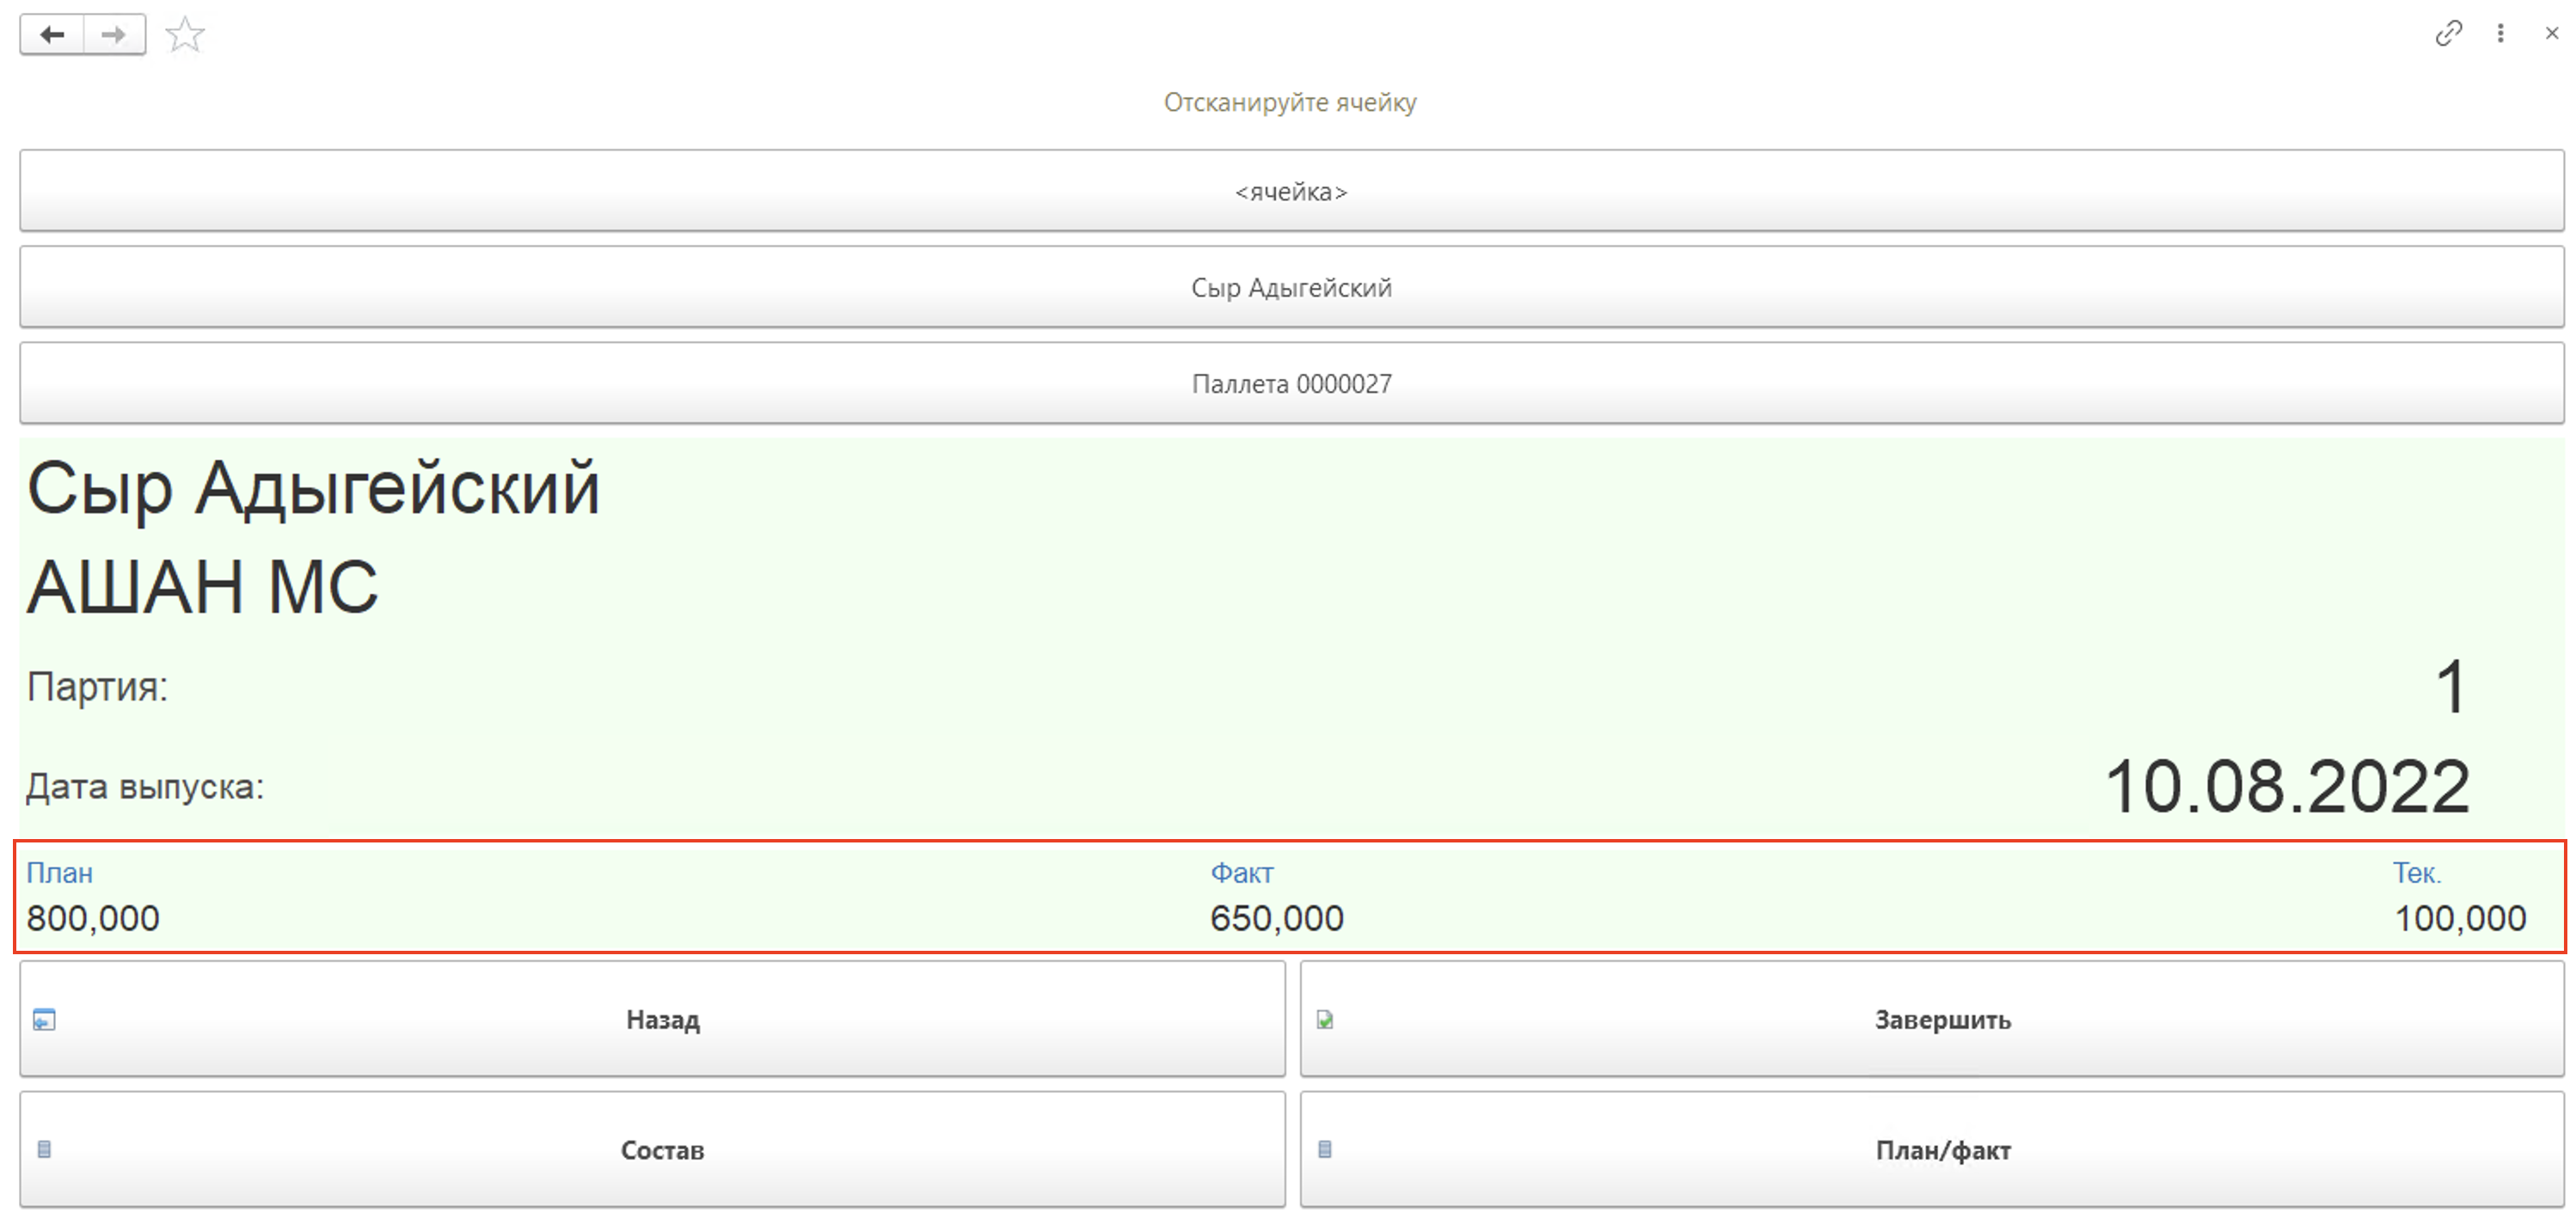Click the План value 800,000
Screen dimensions: 2576x1219
(93, 918)
